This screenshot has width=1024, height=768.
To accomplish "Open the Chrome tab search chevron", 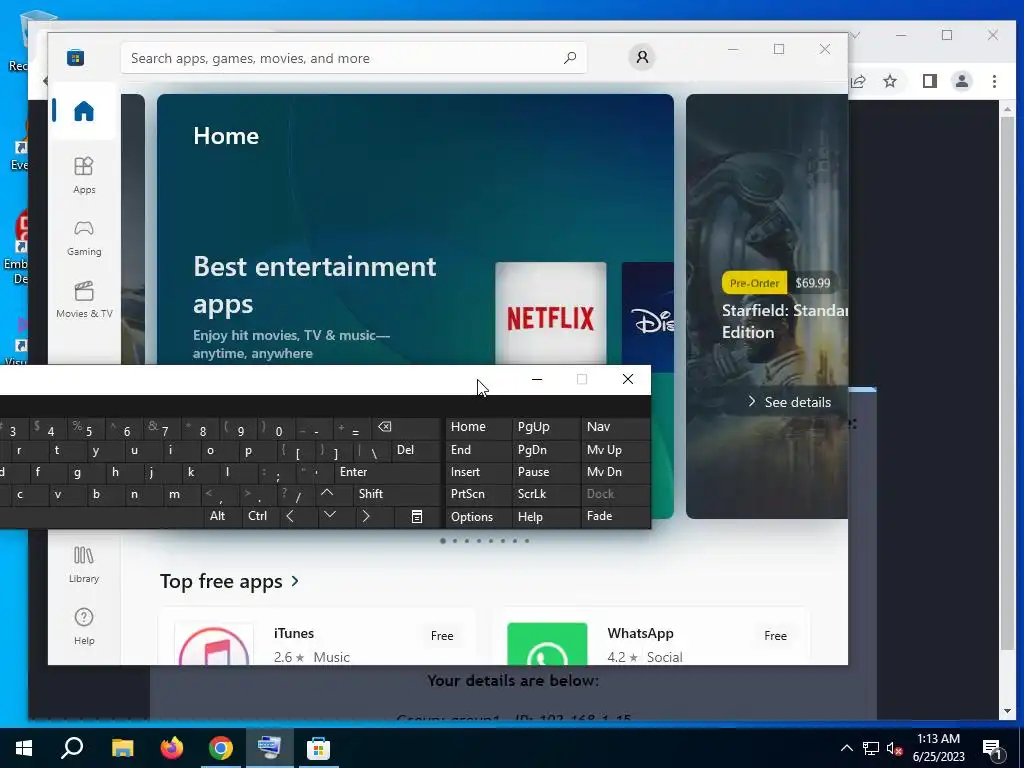I will [x=856, y=35].
